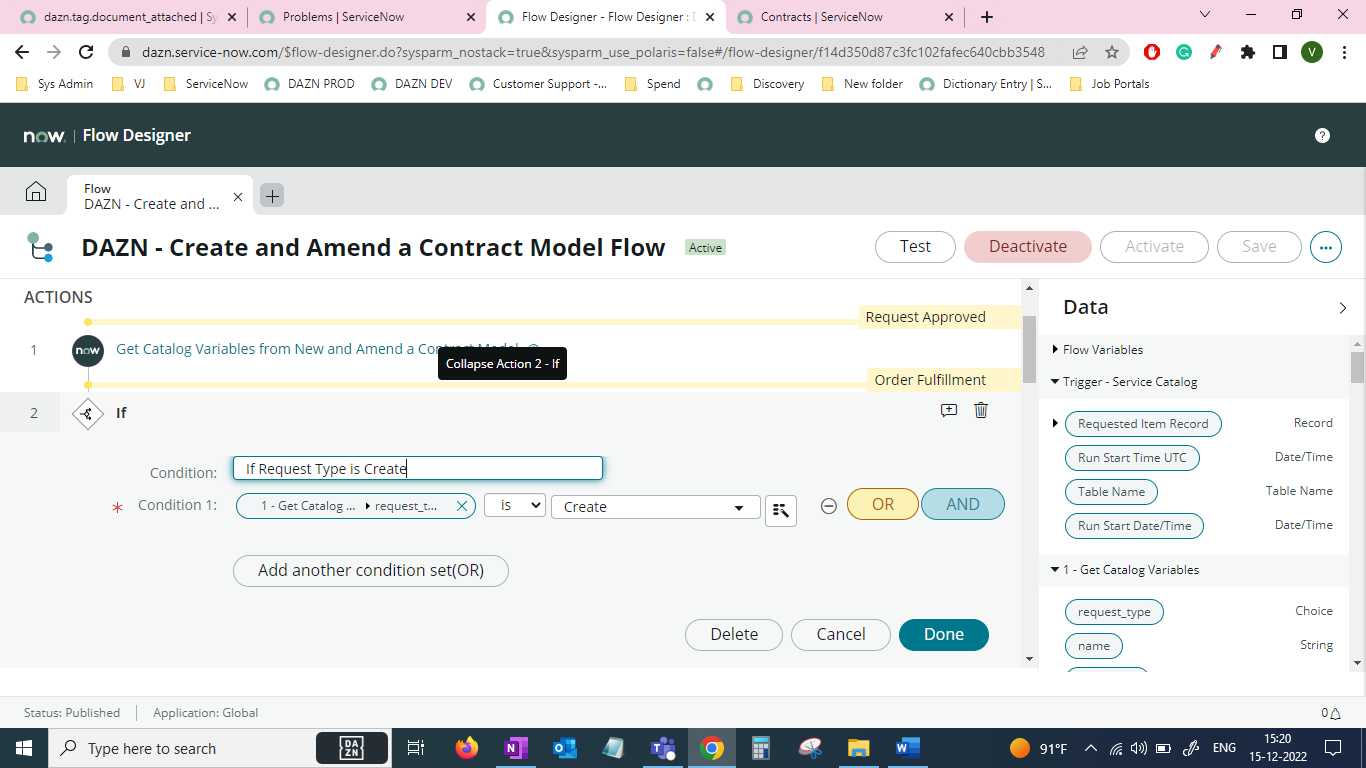Open Firefox from the taskbar
This screenshot has height=768, width=1366.
[x=466, y=748]
